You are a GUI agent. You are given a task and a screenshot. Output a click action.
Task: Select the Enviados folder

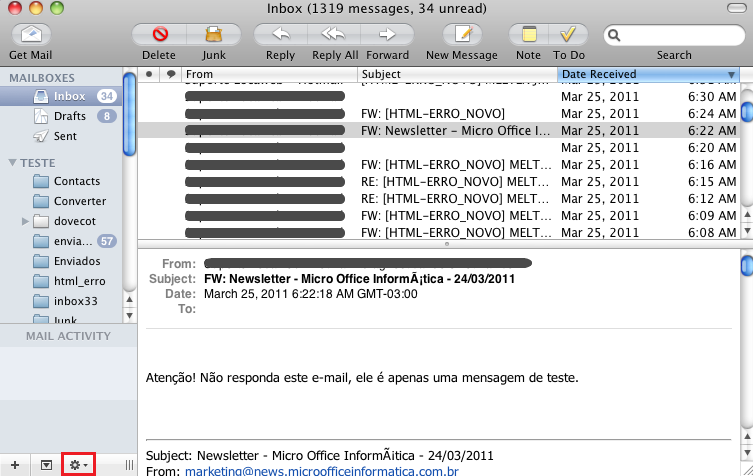(61, 261)
